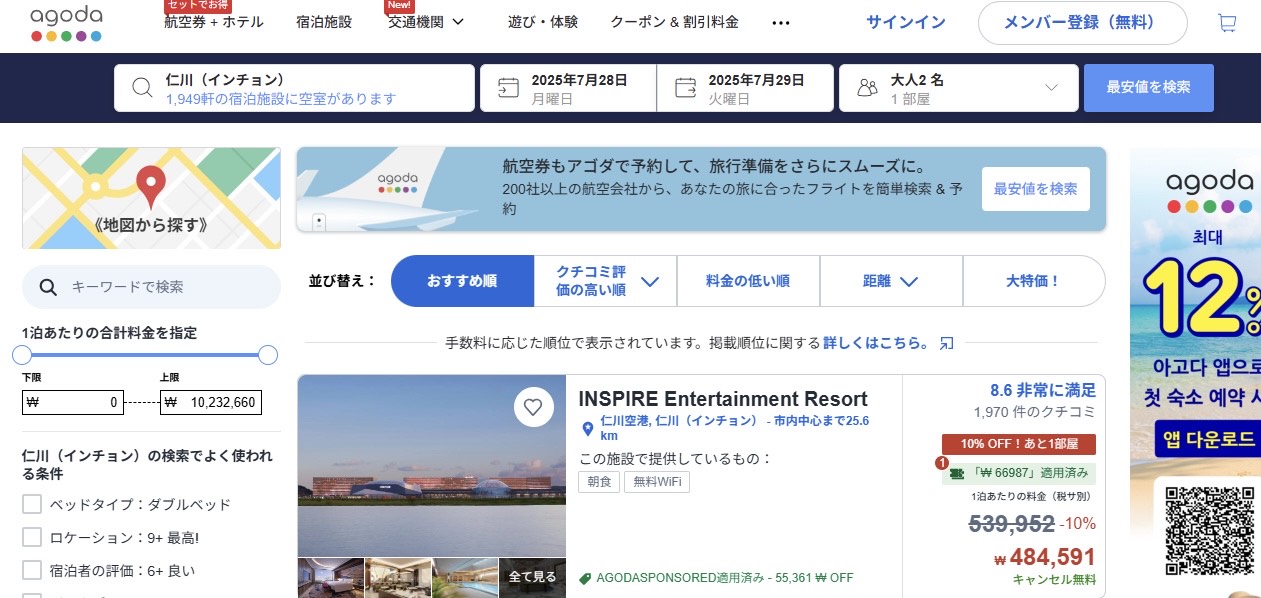Viewport: 1261px width, 598px height.
Task: Click the check-in calendar icon
Action: point(508,88)
